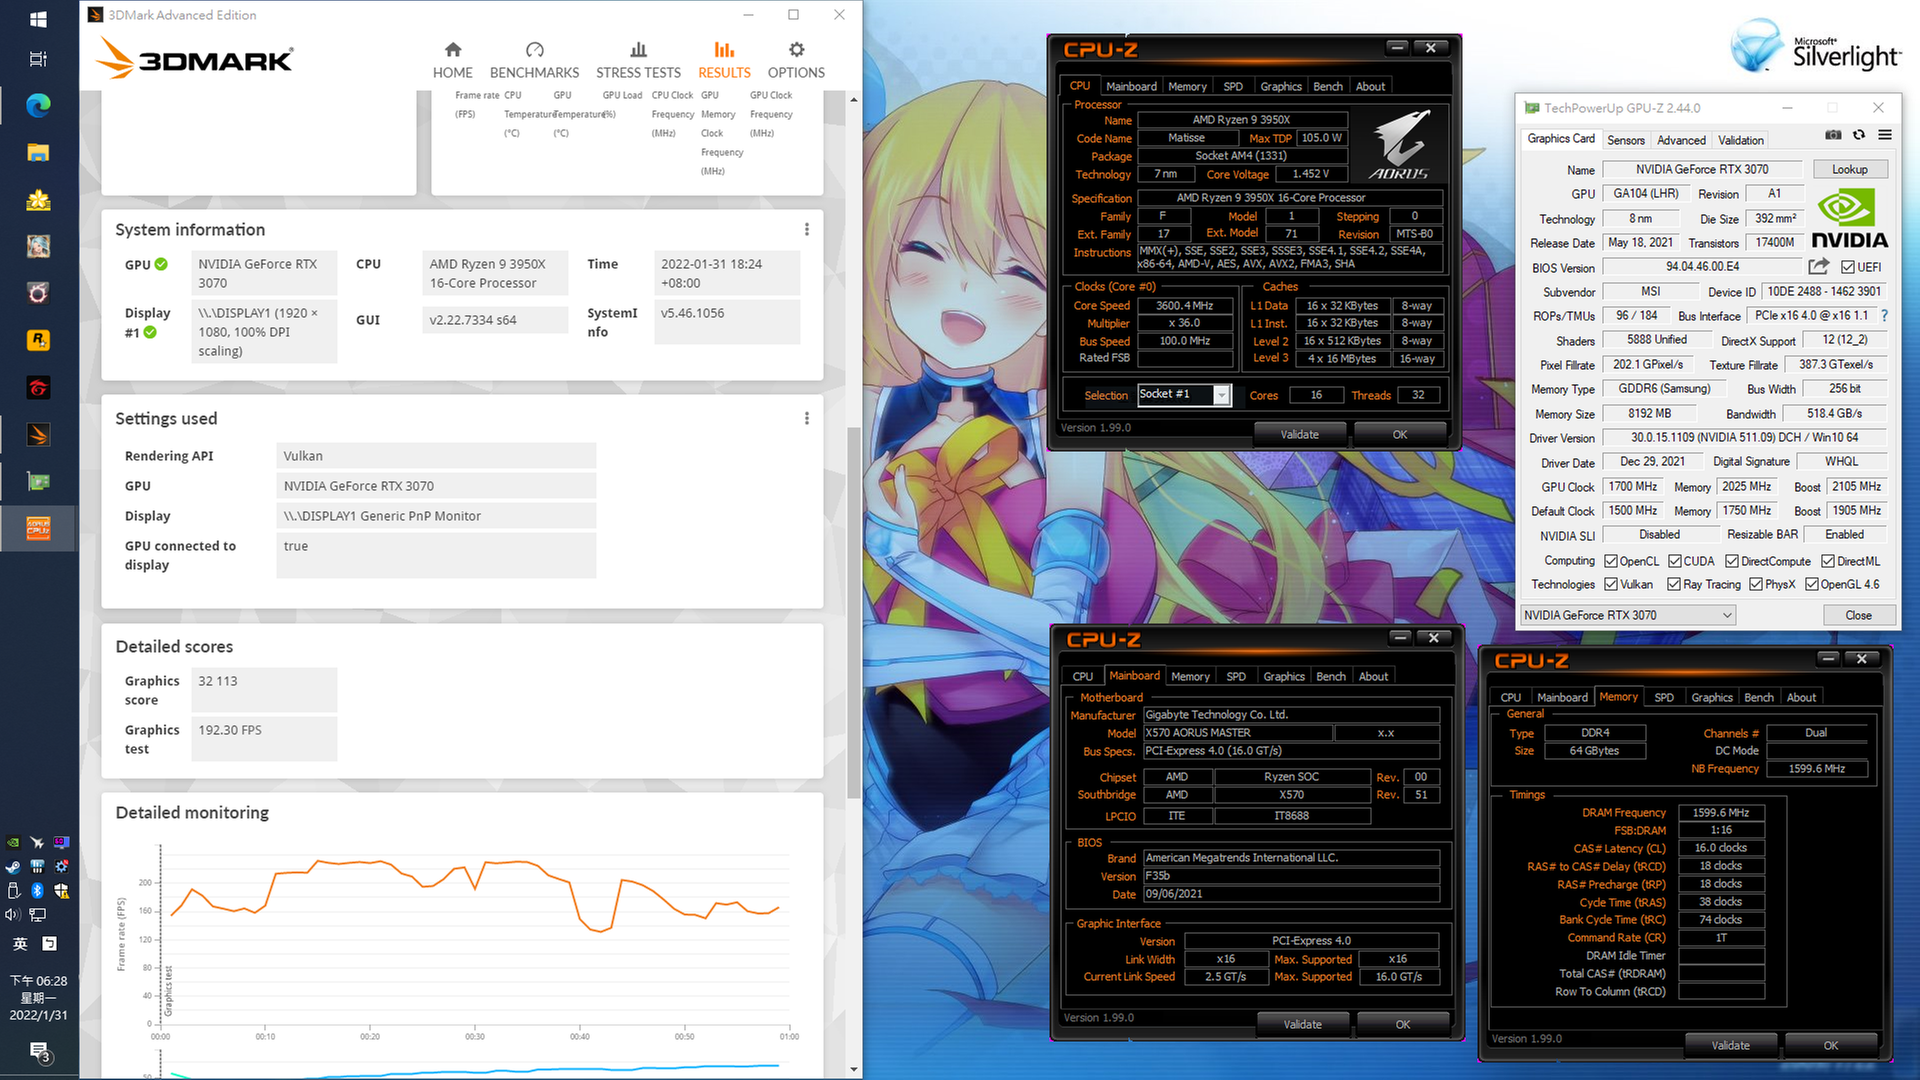This screenshot has width=1920, height=1080.
Task: Open the SPD tab in the CPU-Z Memory window
Action: 1664,698
